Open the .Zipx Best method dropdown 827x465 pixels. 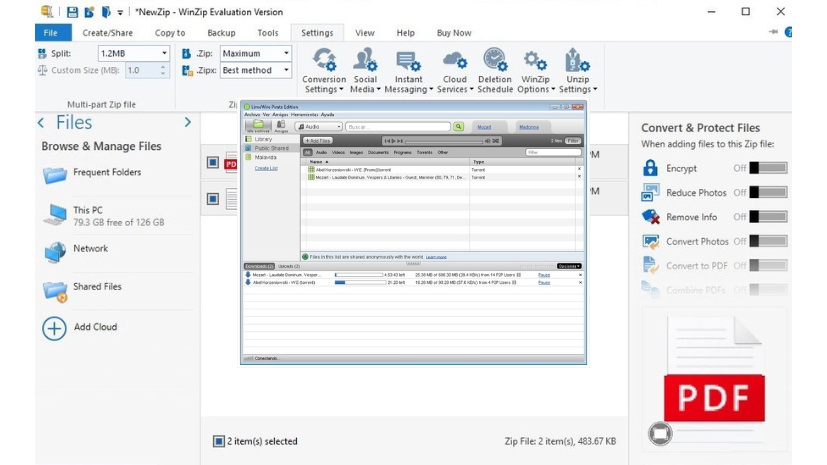coord(286,70)
